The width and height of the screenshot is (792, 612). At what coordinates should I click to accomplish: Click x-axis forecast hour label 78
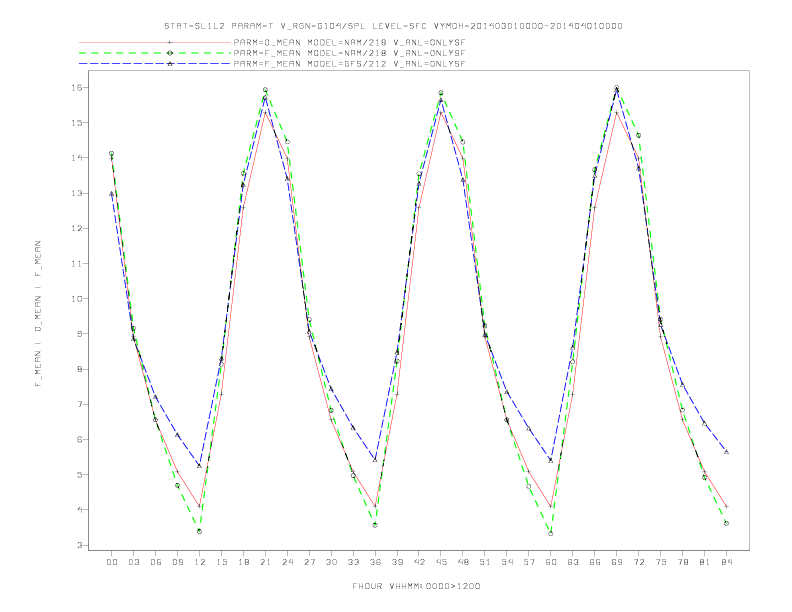click(682, 562)
